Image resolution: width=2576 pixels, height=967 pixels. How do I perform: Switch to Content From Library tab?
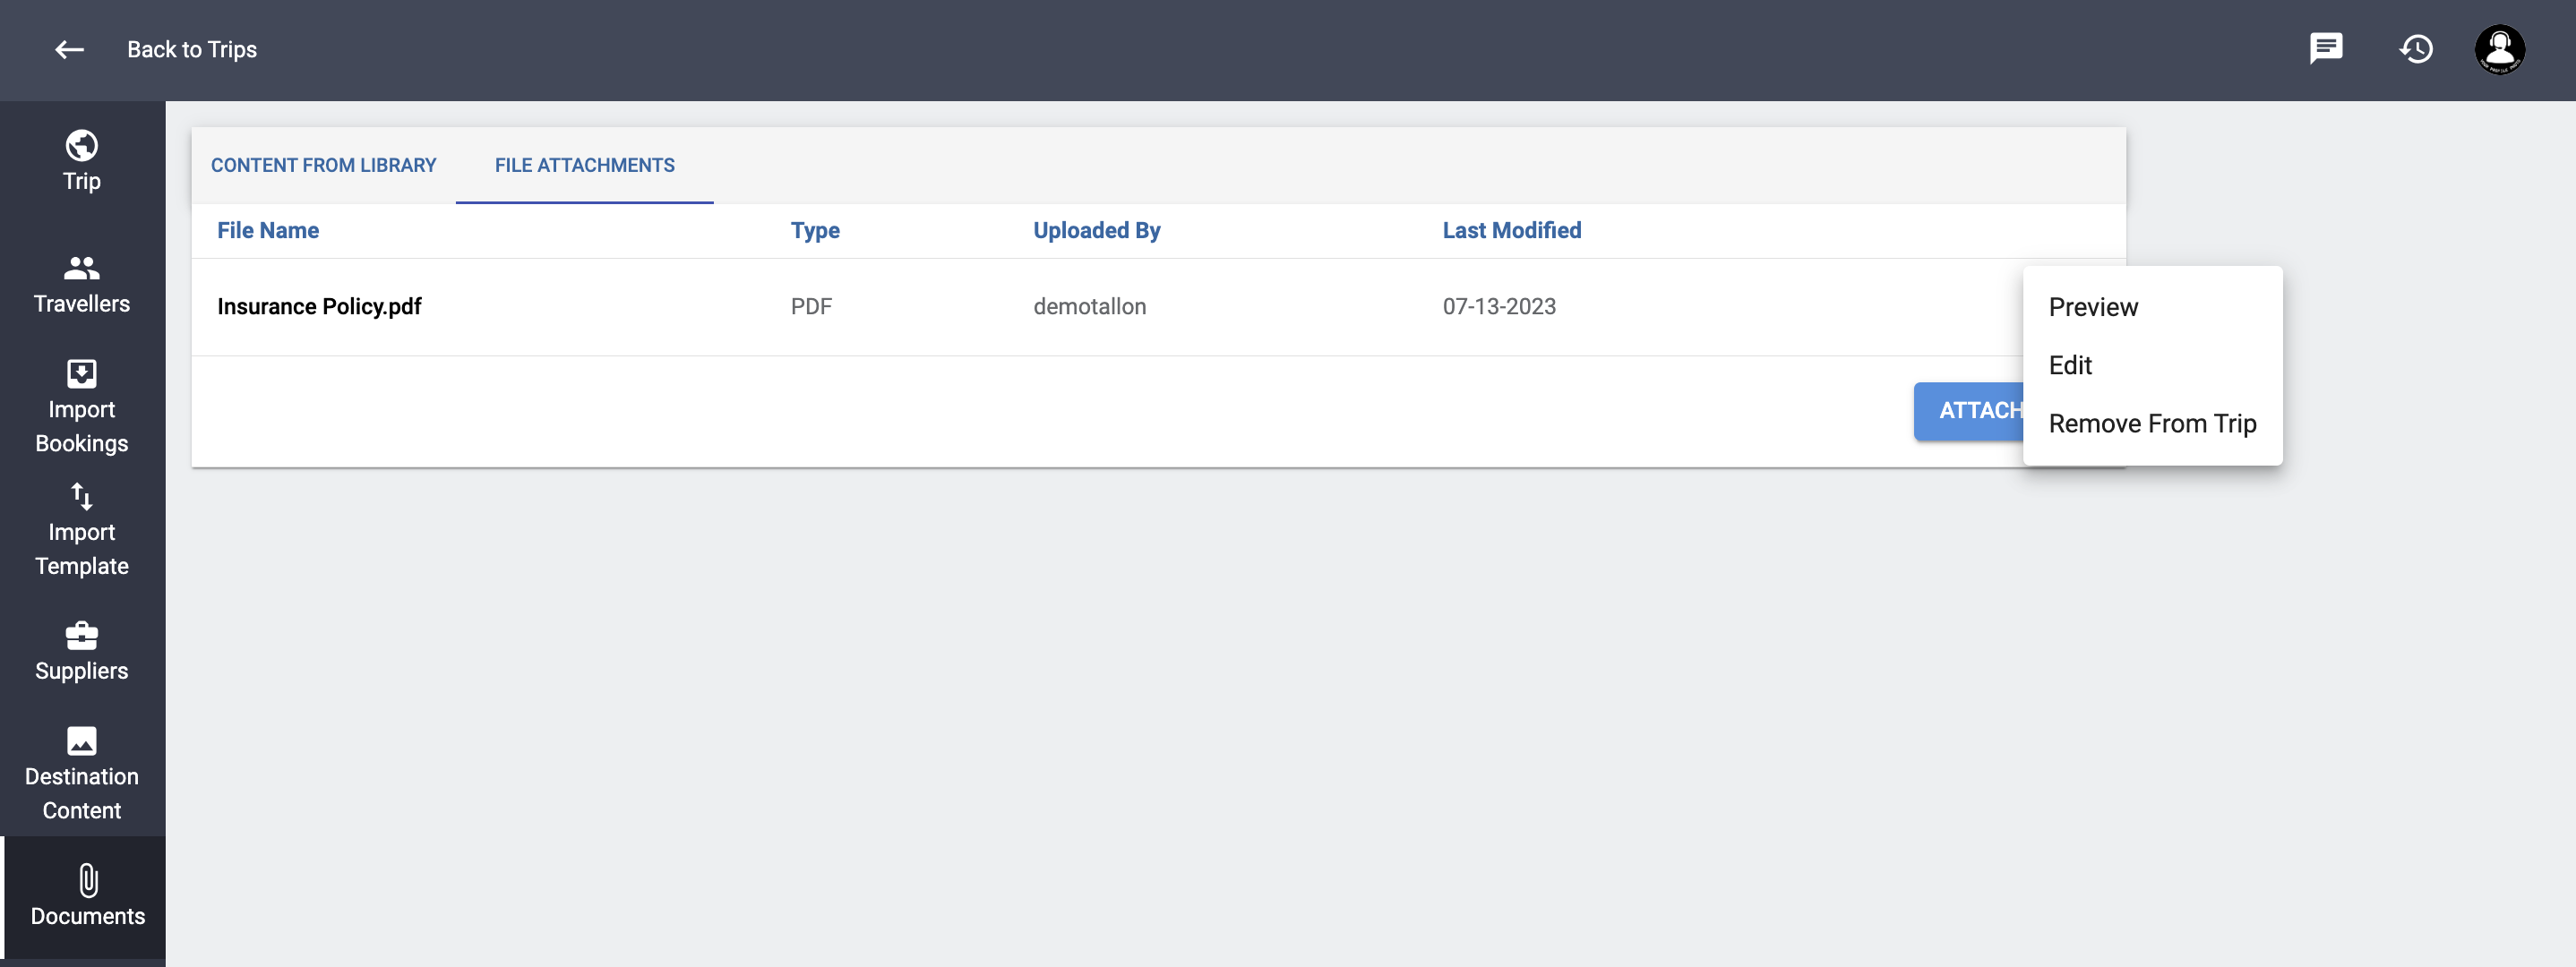pyautogui.click(x=324, y=165)
